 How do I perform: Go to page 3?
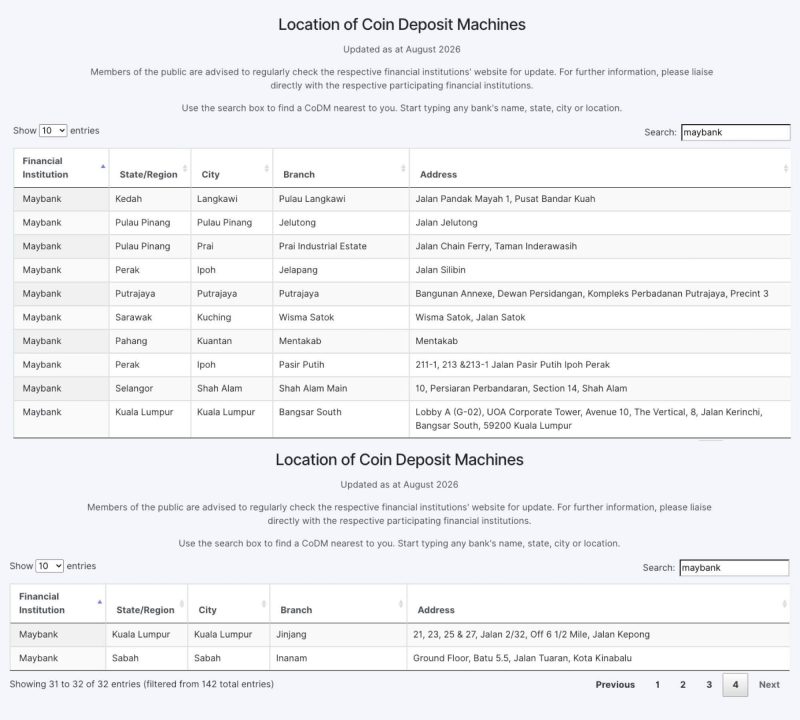tap(709, 685)
